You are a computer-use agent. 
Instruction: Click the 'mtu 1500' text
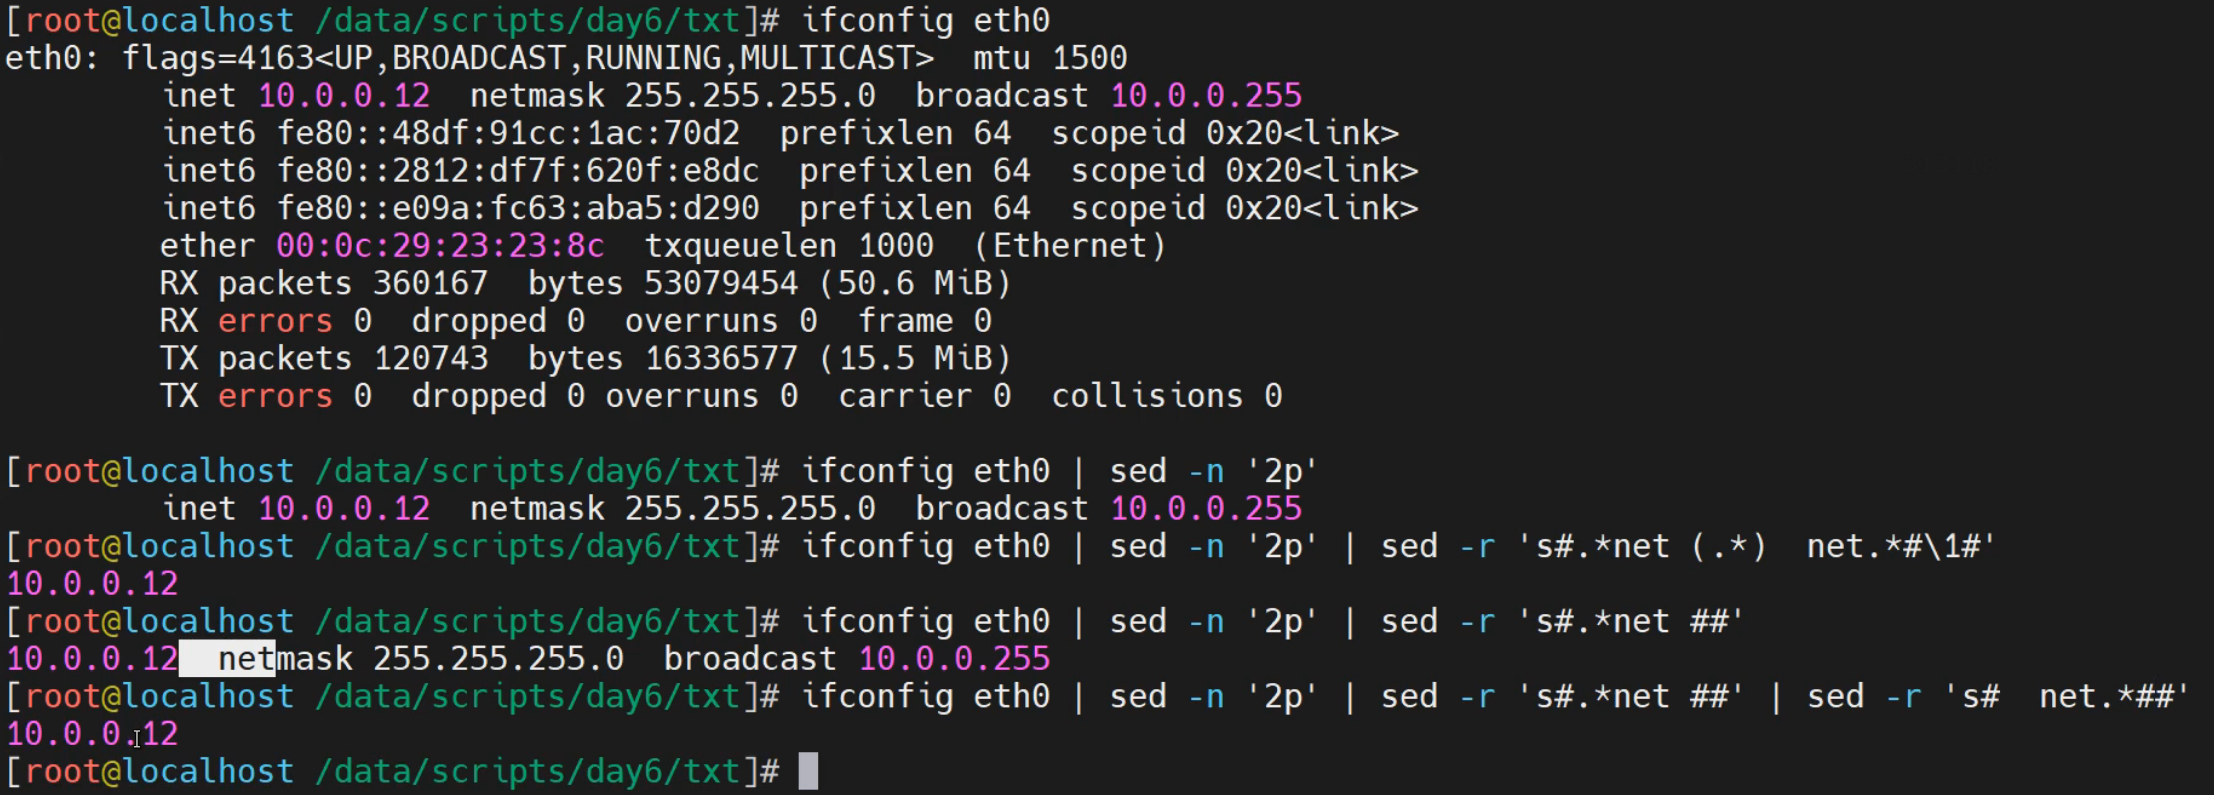(1049, 58)
